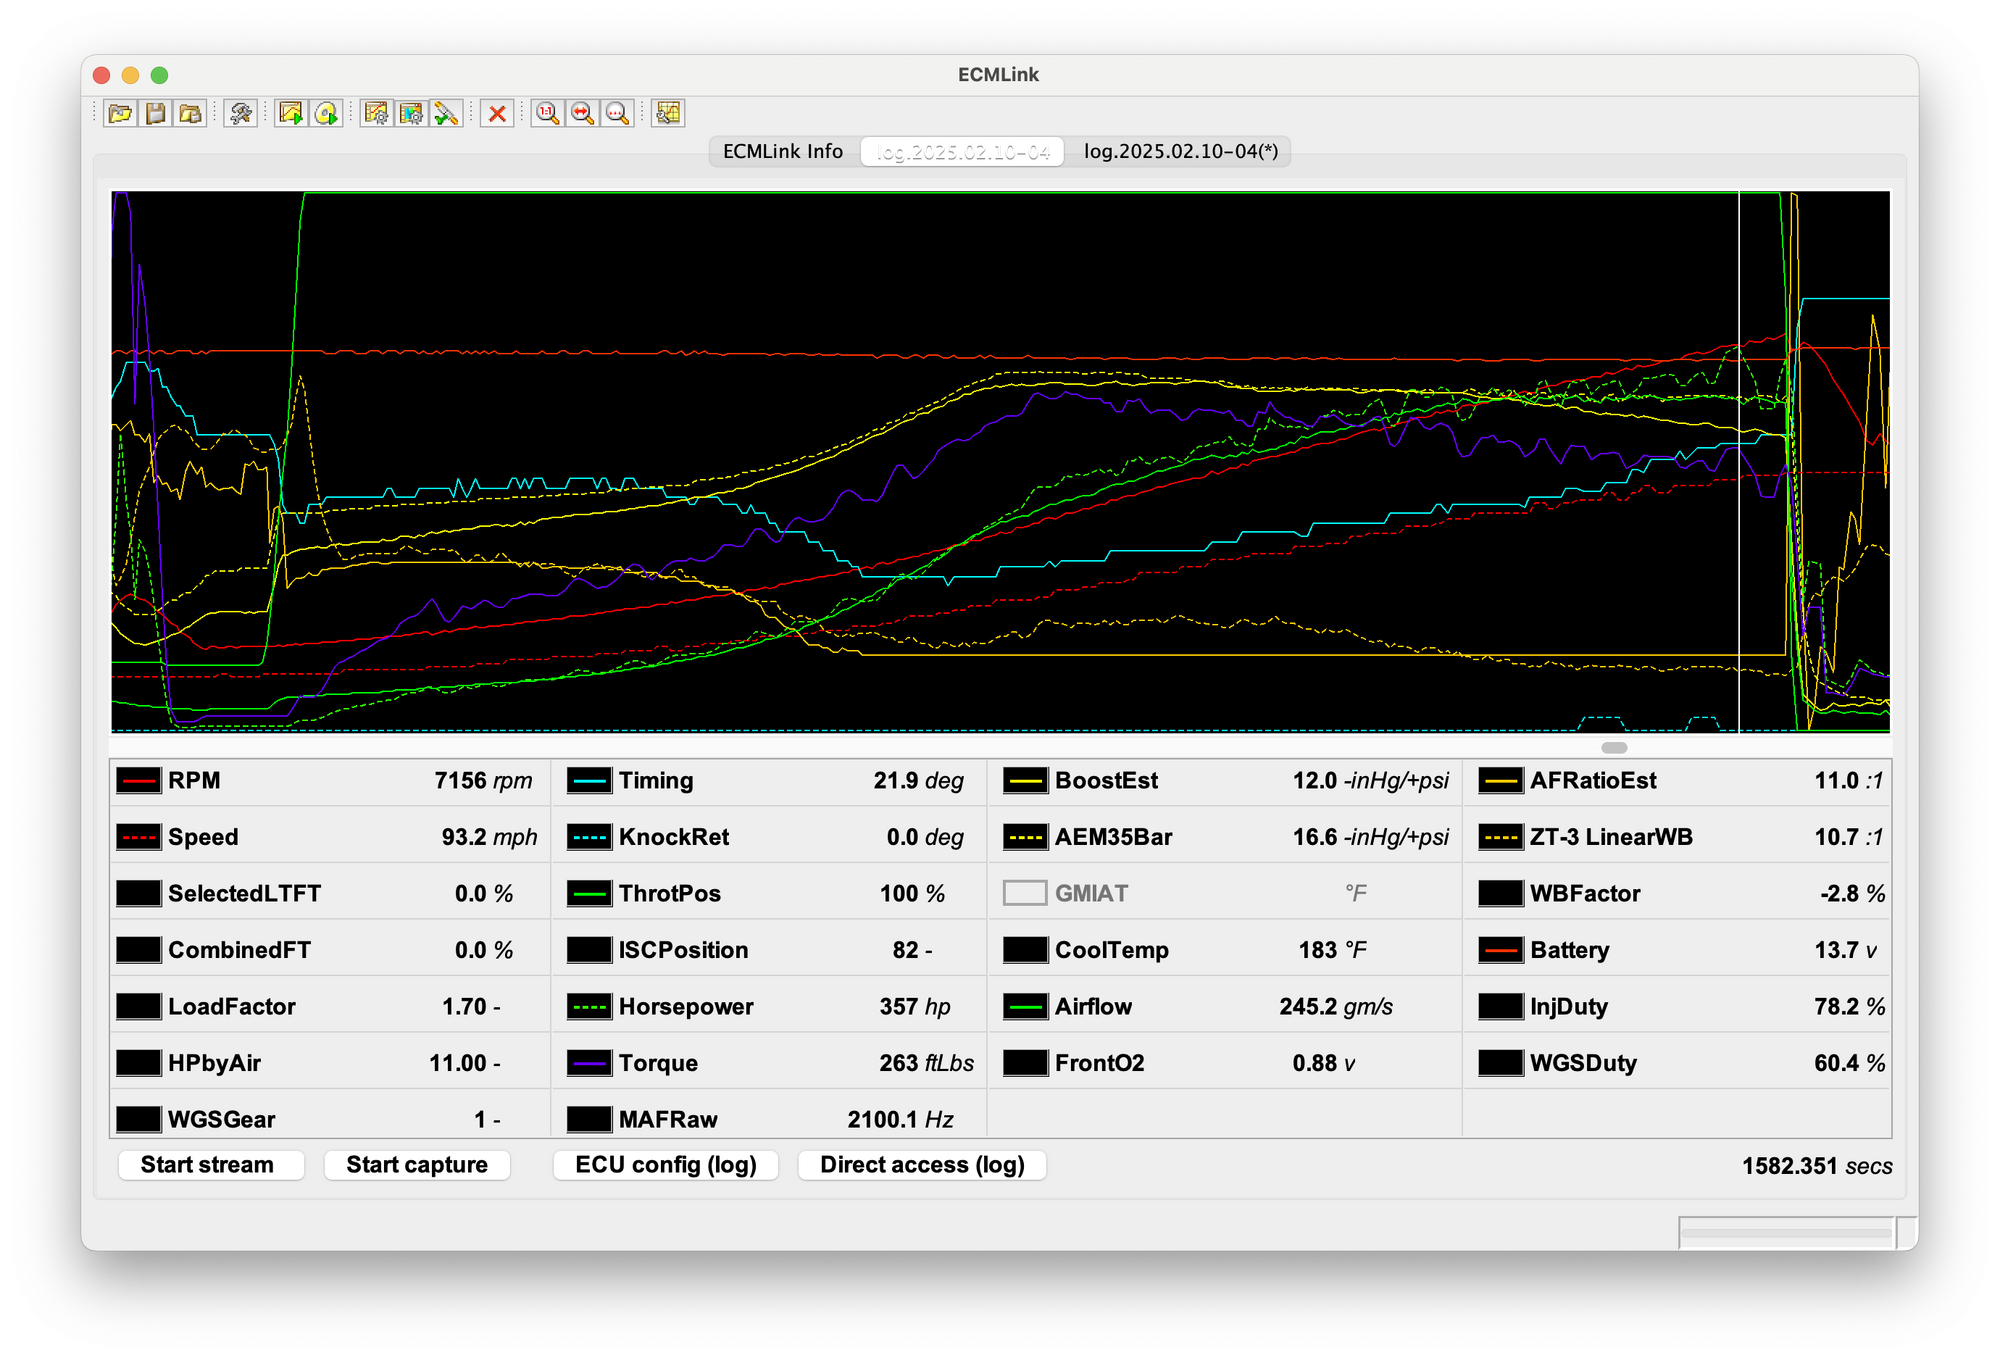
Task: Open ECU config (log)
Action: coord(666,1165)
